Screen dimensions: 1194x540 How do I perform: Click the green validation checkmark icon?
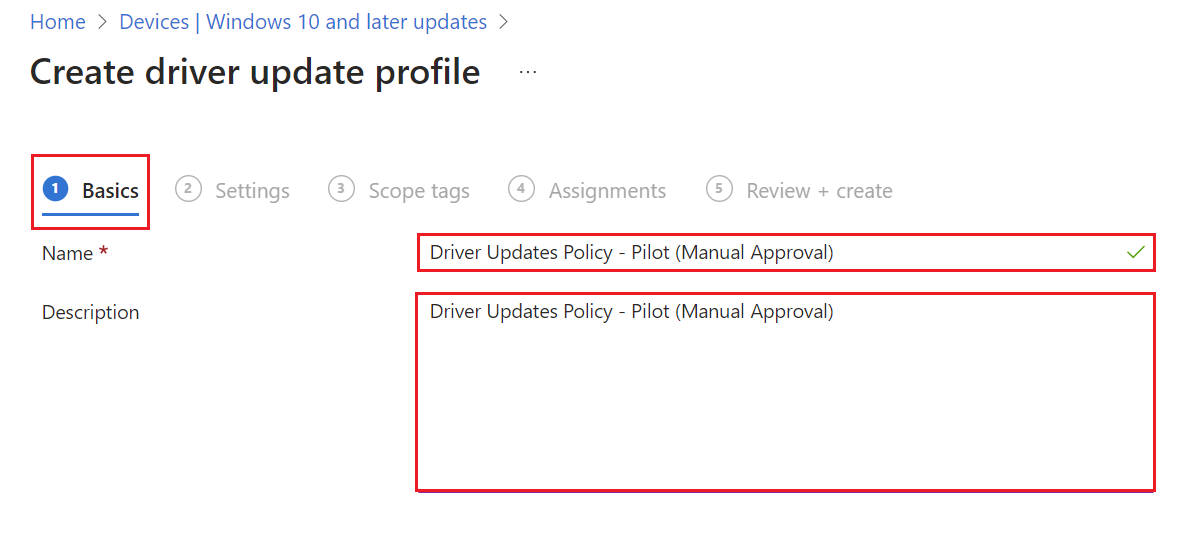[x=1135, y=253]
